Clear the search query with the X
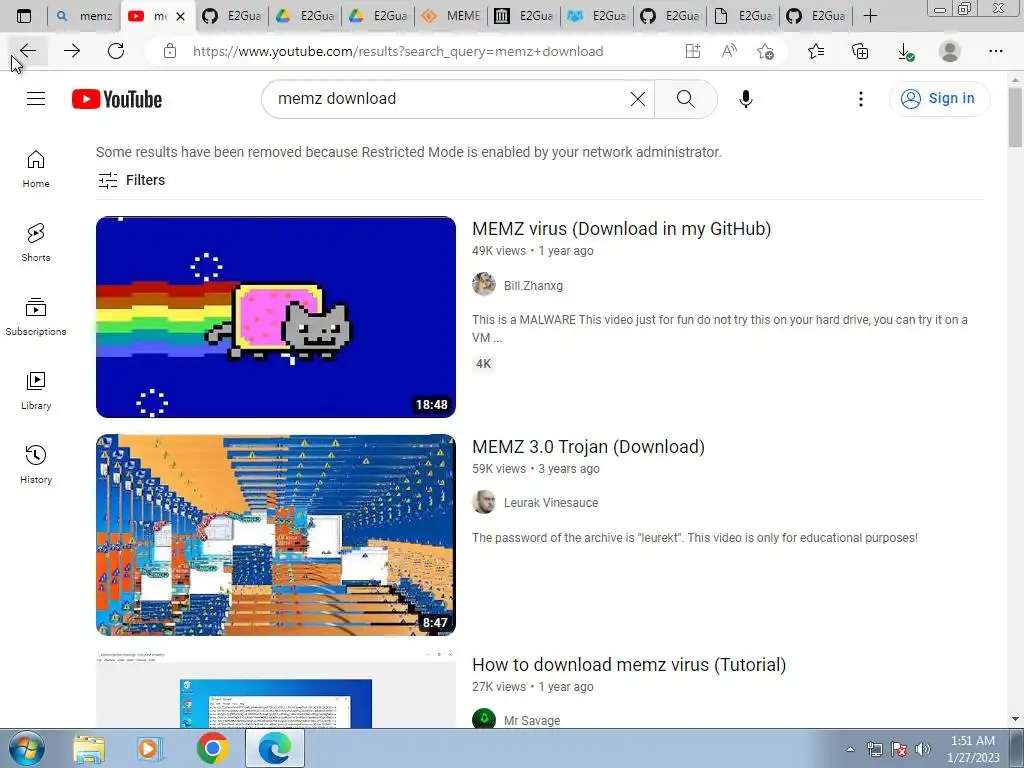 click(x=637, y=99)
